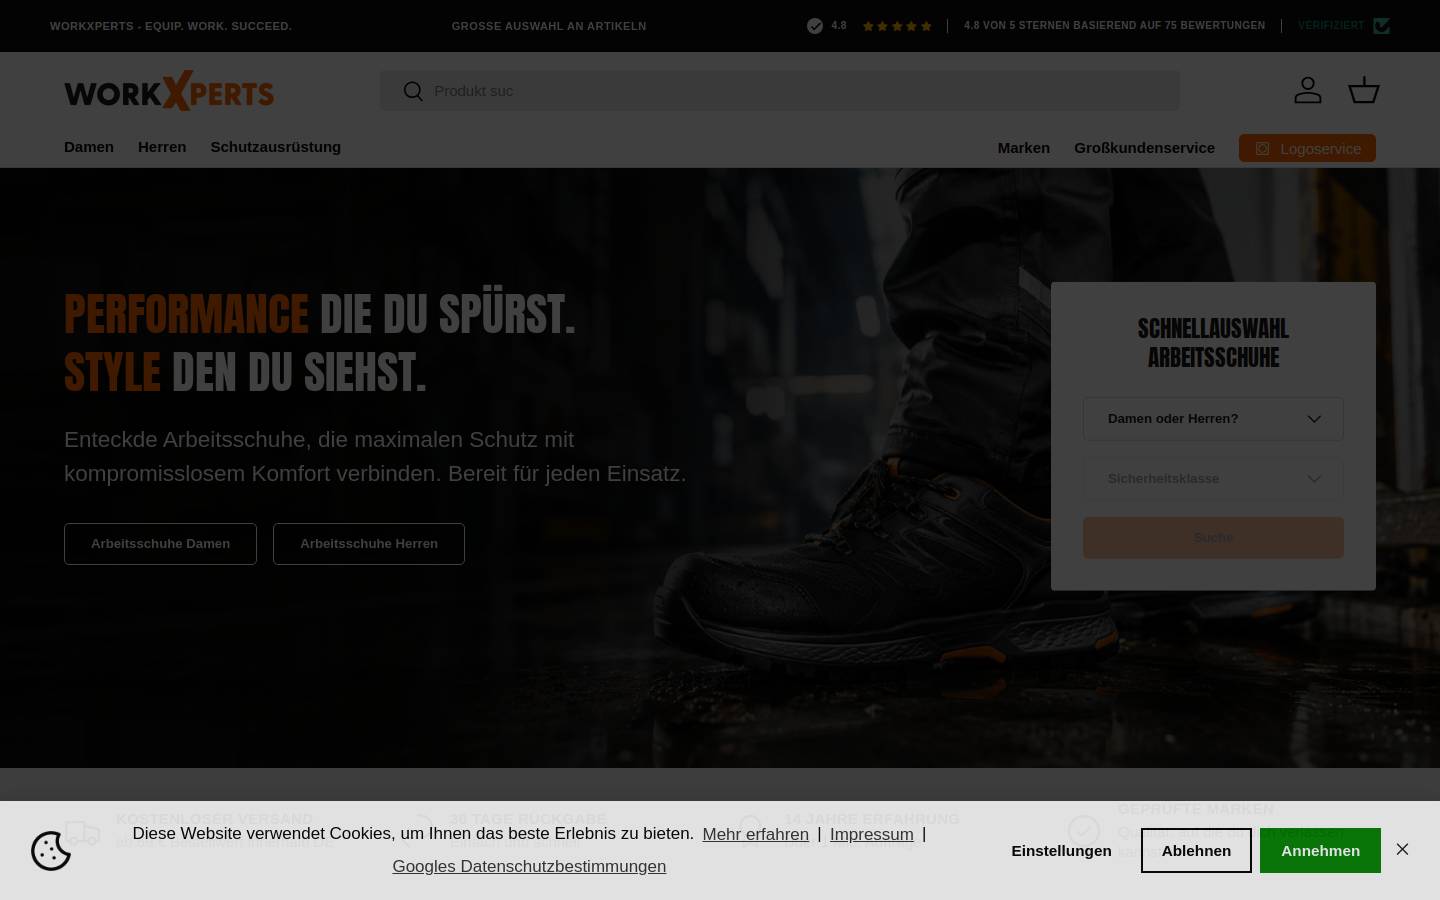The image size is (1440, 900).
Task: Expand the Damen oder Herren dropdown
Action: 1213,419
